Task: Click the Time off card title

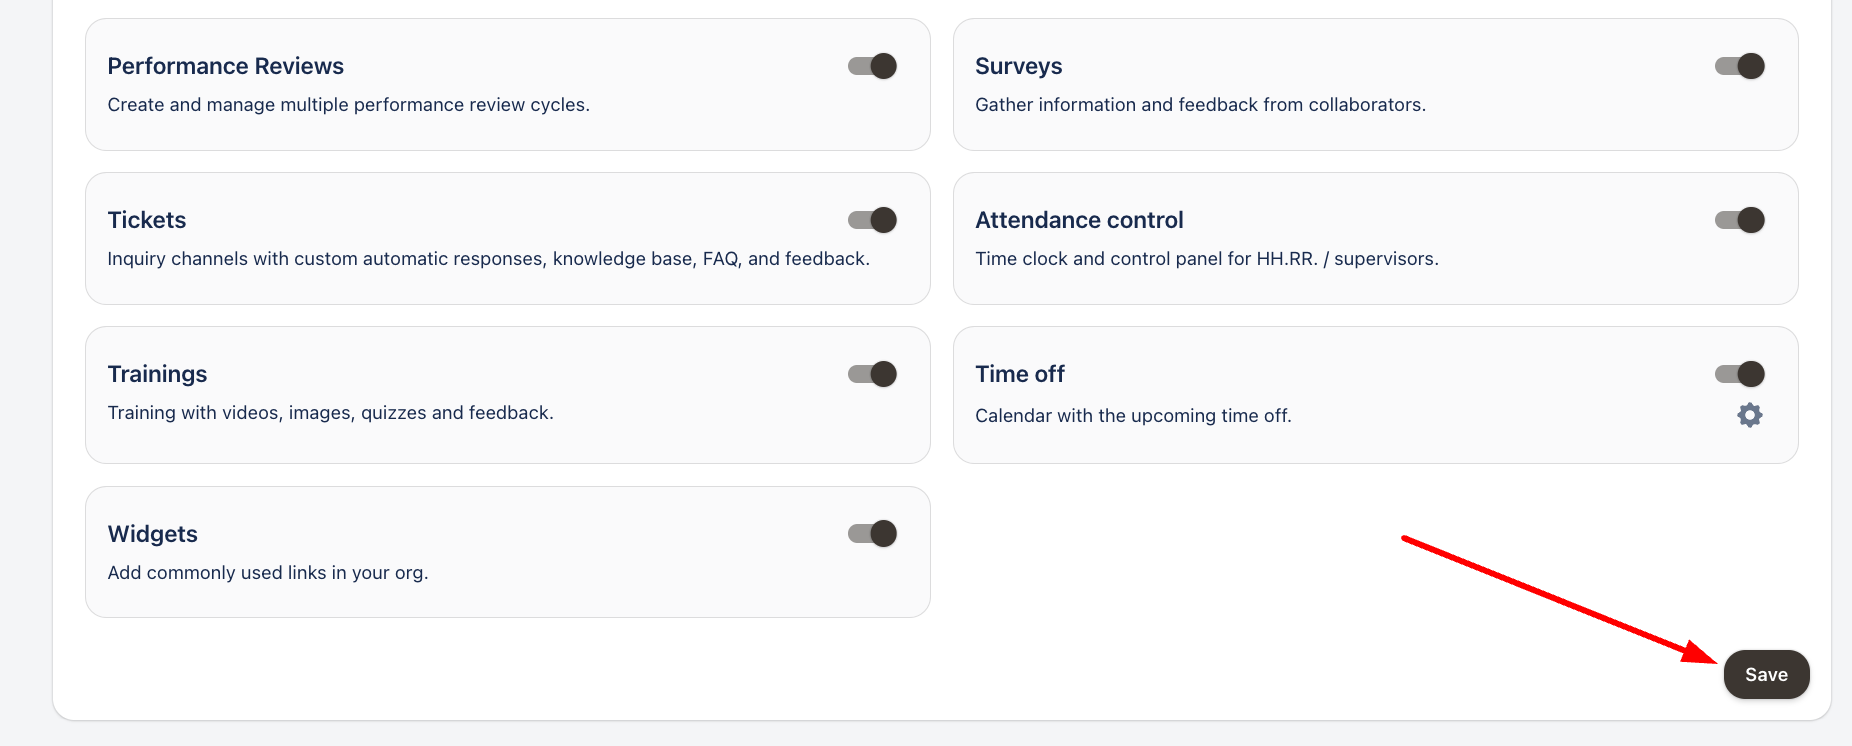Action: pos(1019,374)
